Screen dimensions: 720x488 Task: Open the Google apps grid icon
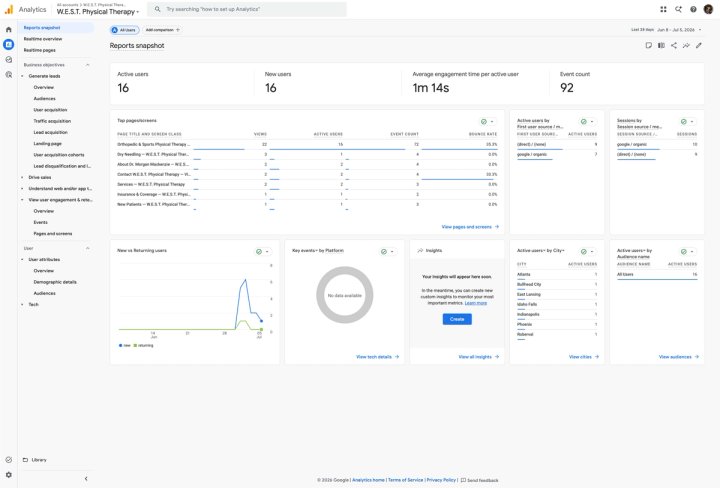663,9
